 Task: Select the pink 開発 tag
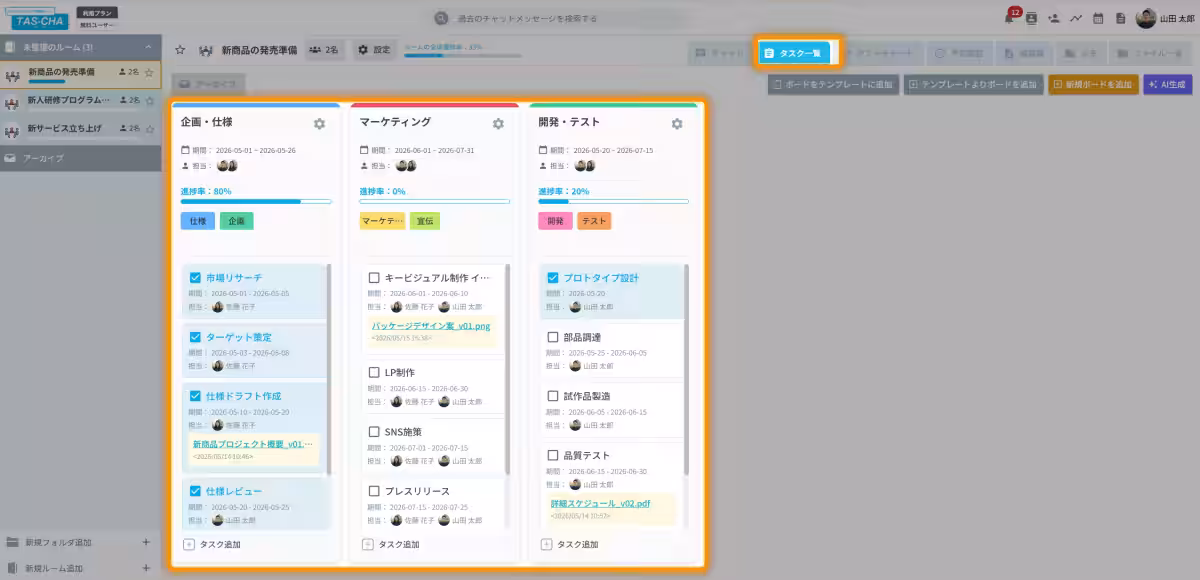coord(555,221)
